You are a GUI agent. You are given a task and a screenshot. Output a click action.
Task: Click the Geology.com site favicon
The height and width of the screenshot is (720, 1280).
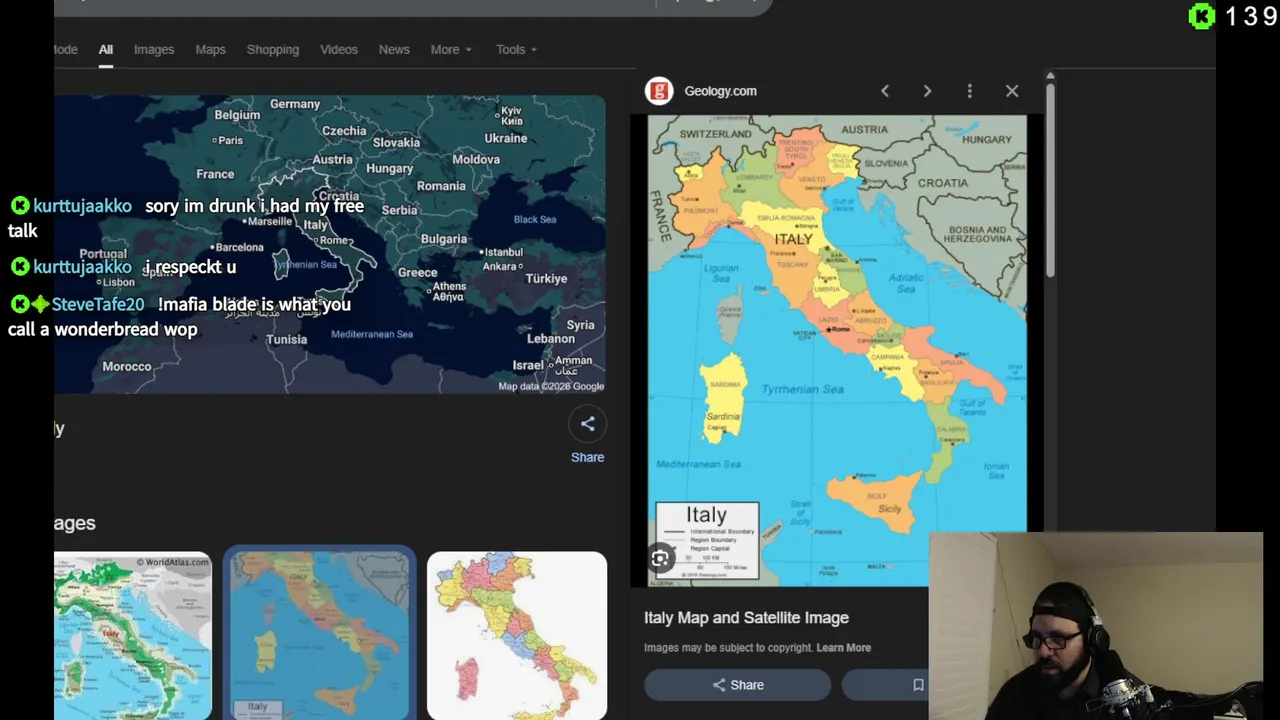tap(659, 91)
